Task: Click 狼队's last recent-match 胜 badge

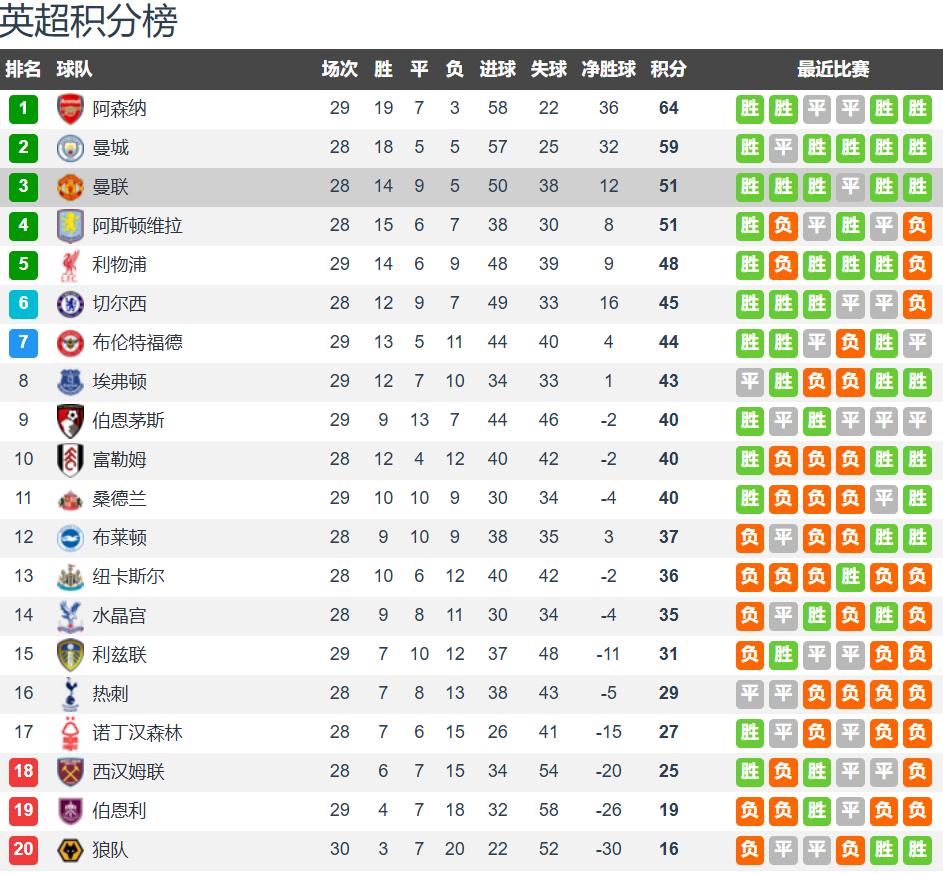Action: [x=917, y=849]
